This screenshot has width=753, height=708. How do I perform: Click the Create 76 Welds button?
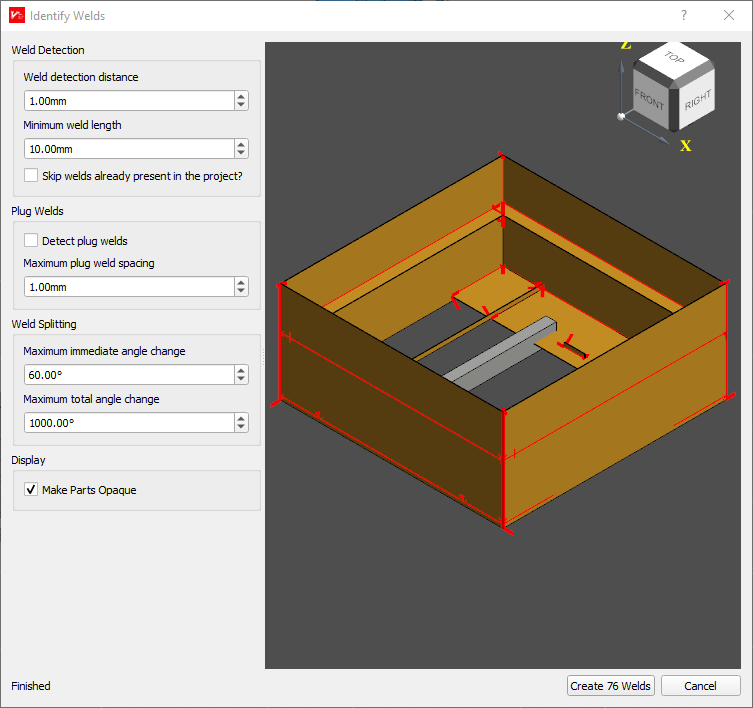click(x=610, y=685)
